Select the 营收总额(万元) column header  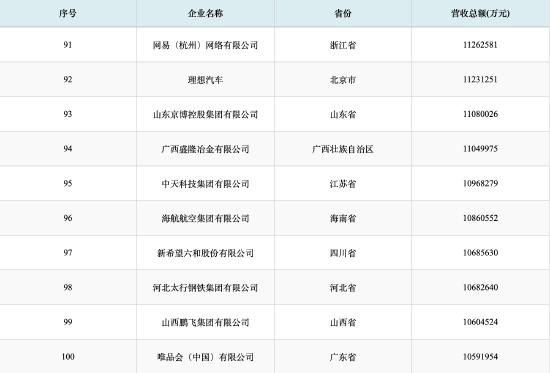[480, 13]
